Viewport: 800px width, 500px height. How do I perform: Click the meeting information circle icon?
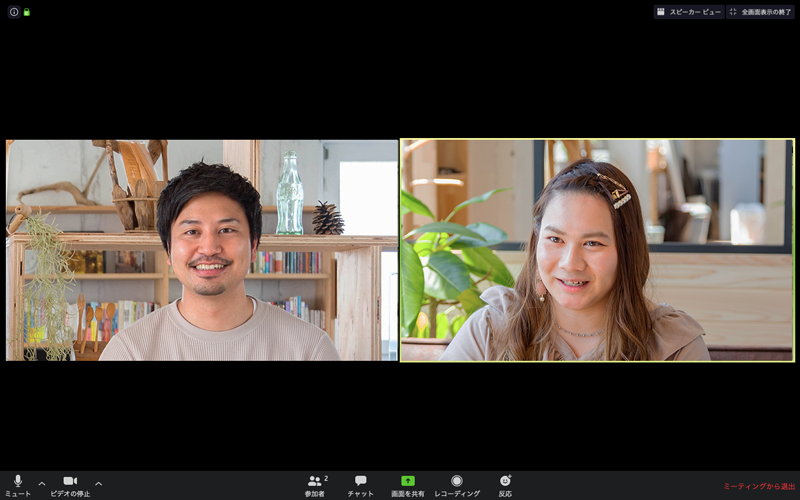click(14, 12)
